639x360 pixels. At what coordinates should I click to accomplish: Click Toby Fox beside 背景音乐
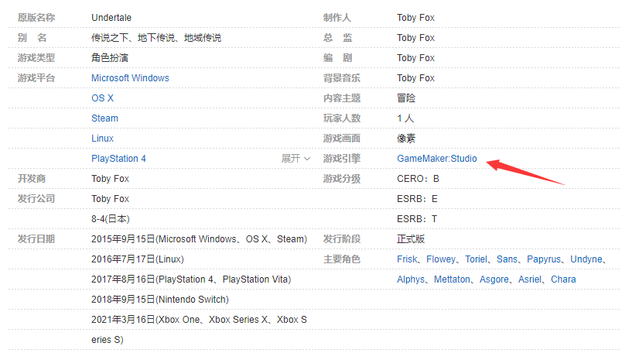(x=416, y=78)
